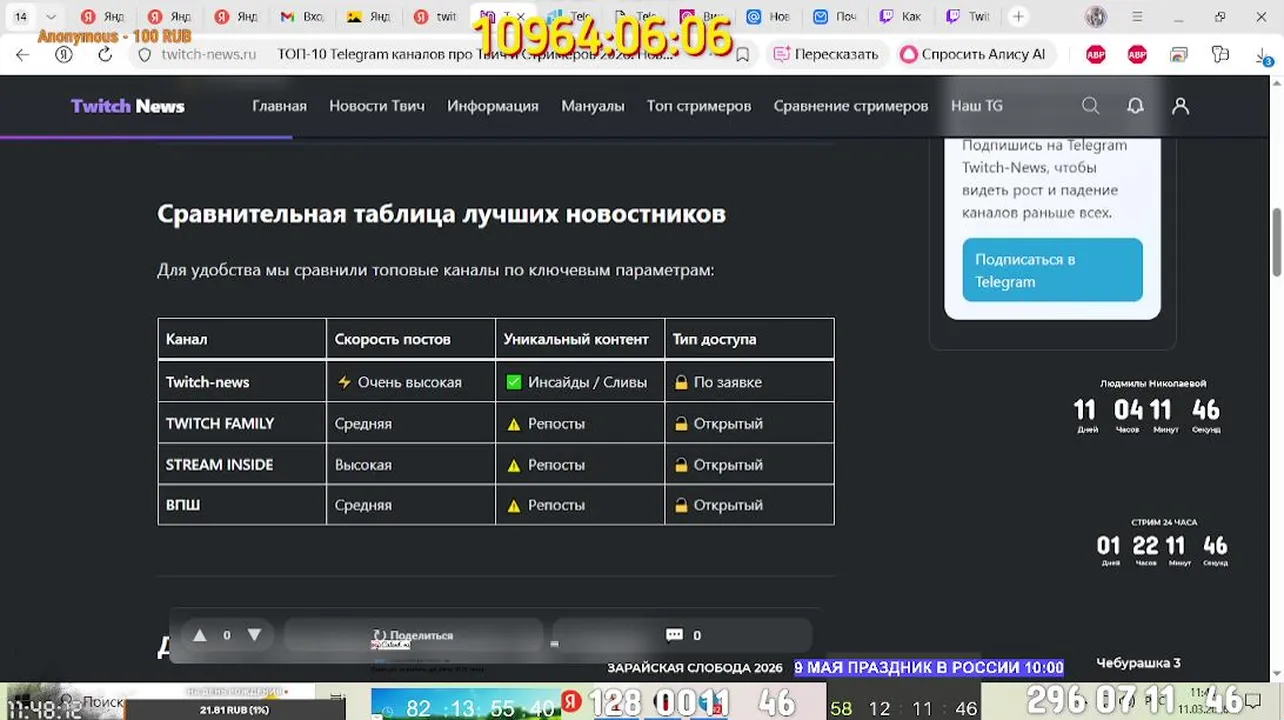Open the Главная menu item
1284x720 pixels.
tap(279, 106)
